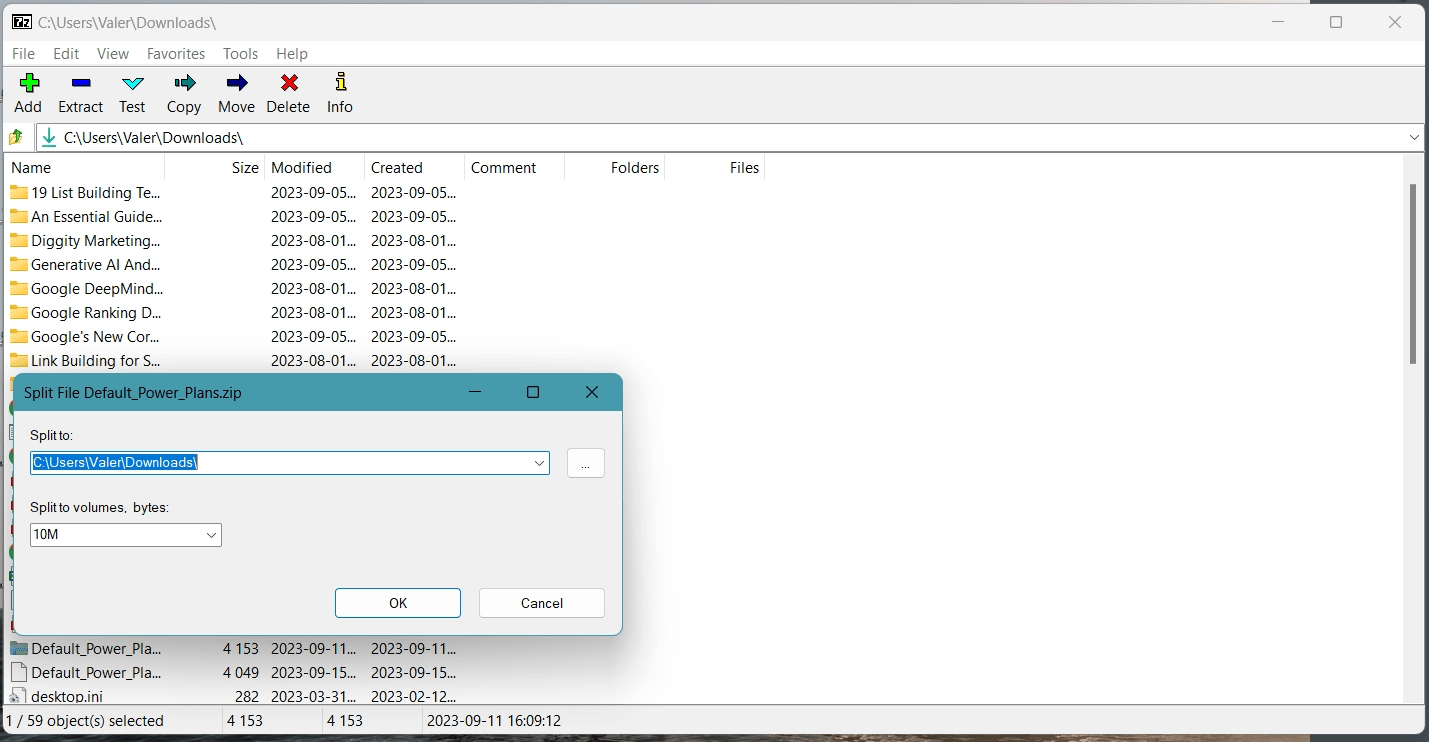Open the Tools menu
This screenshot has width=1429, height=742.
click(x=241, y=54)
